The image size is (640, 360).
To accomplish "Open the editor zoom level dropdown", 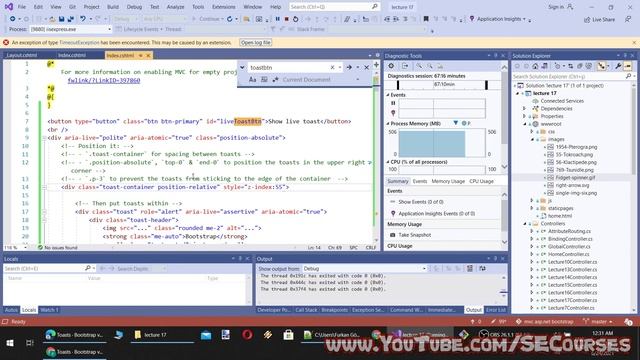I will pyautogui.click(x=15, y=248).
